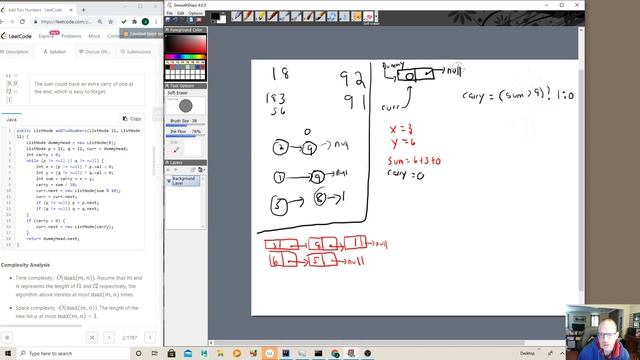The height and width of the screenshot is (360, 640).
Task: Bookmark page with the star icon
Action: (x=110, y=22)
